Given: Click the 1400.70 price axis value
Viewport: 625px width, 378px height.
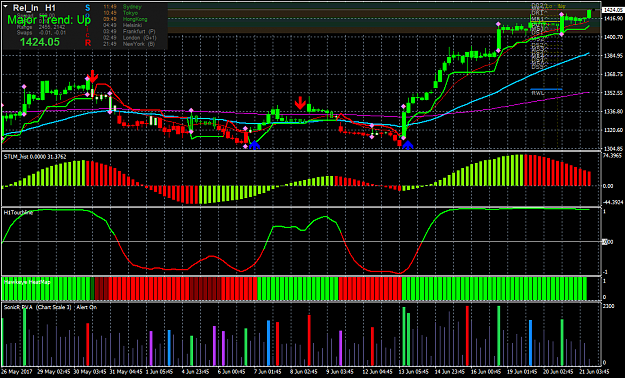Looking at the screenshot, I should pyautogui.click(x=613, y=37).
